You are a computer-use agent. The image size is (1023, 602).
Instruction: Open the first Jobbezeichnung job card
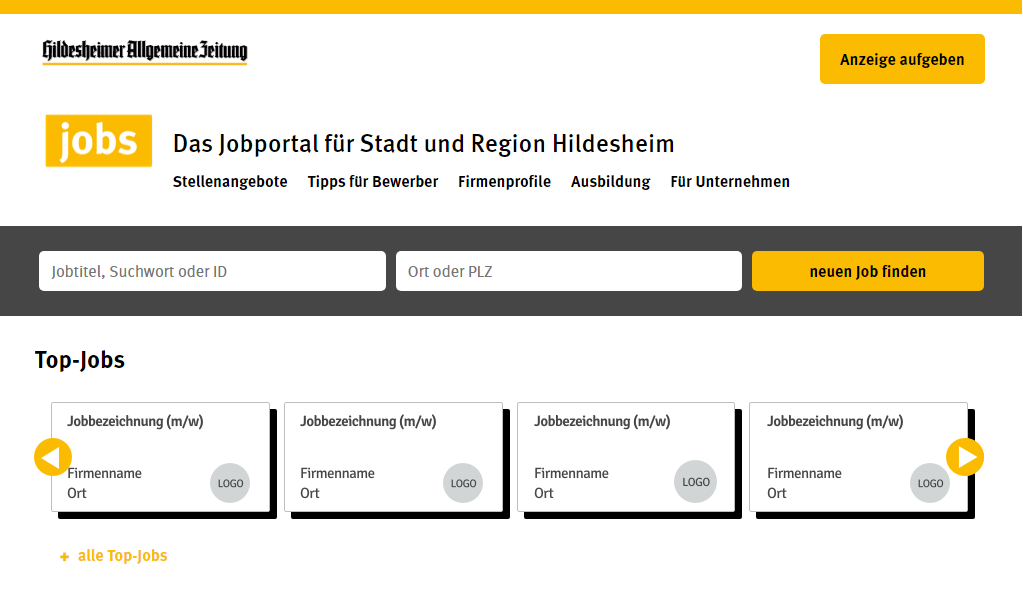[x=135, y=422]
